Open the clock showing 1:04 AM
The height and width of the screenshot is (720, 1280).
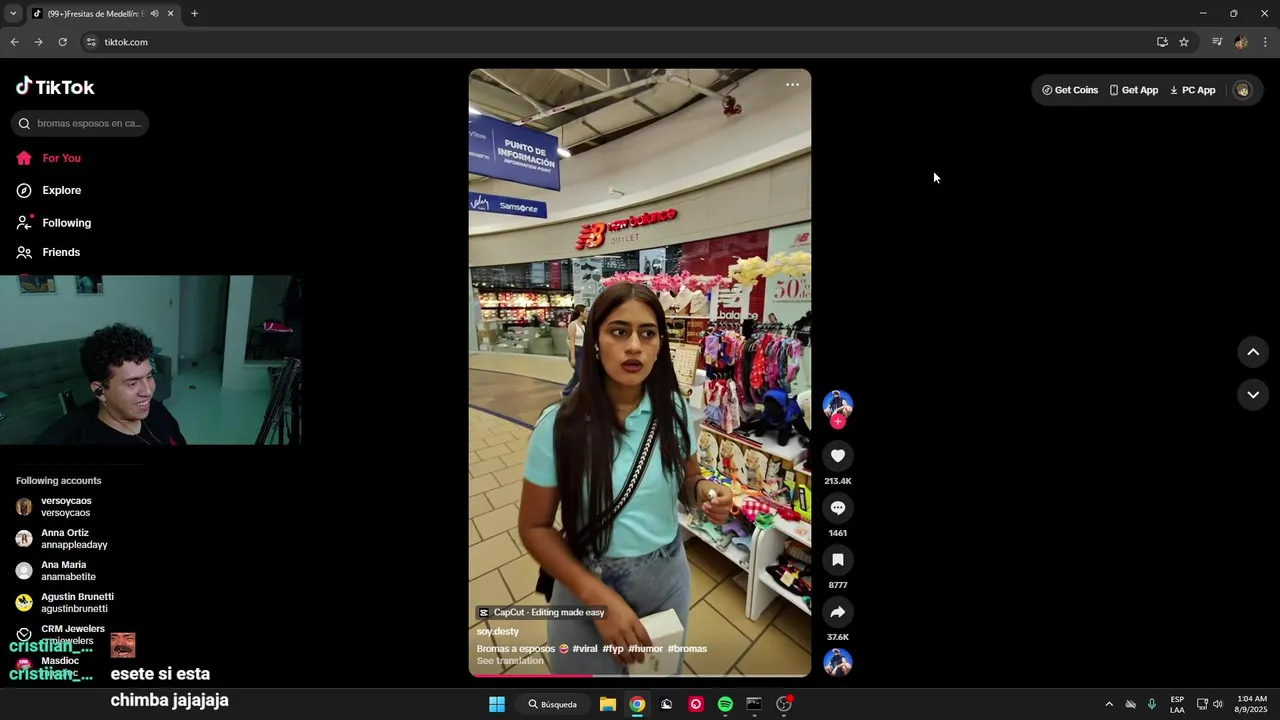point(1252,704)
